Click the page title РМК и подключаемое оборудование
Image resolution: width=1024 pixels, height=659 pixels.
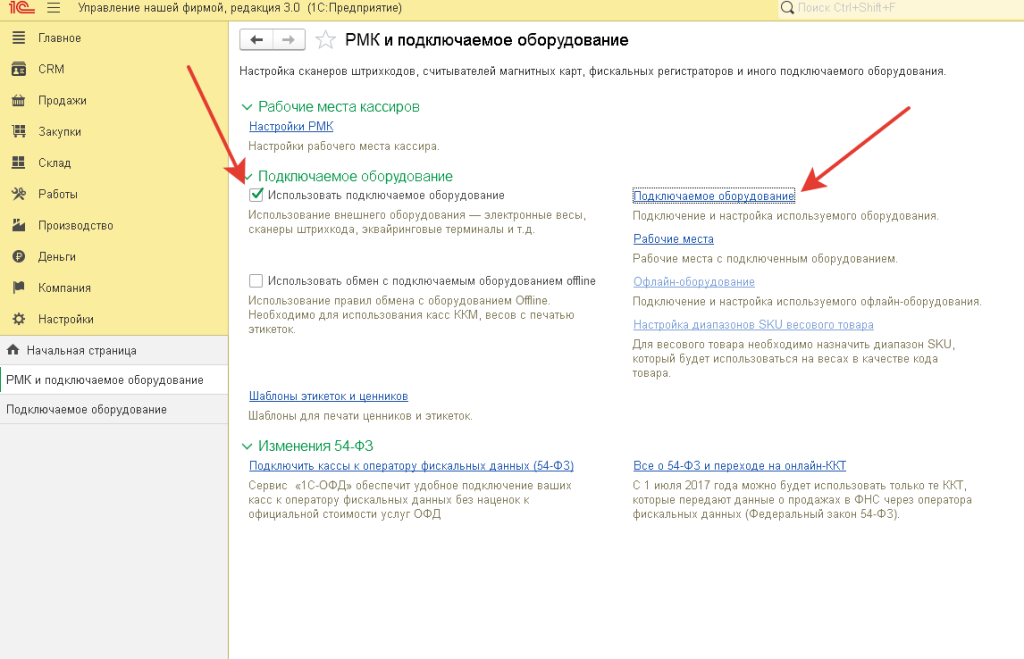coord(487,40)
